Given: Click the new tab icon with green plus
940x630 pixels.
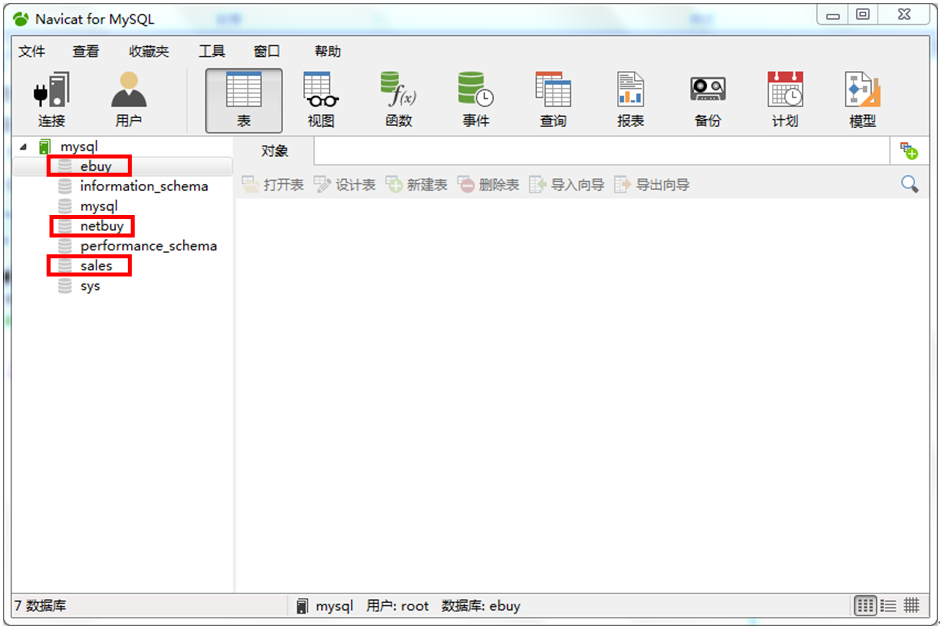Looking at the screenshot, I should click(909, 151).
